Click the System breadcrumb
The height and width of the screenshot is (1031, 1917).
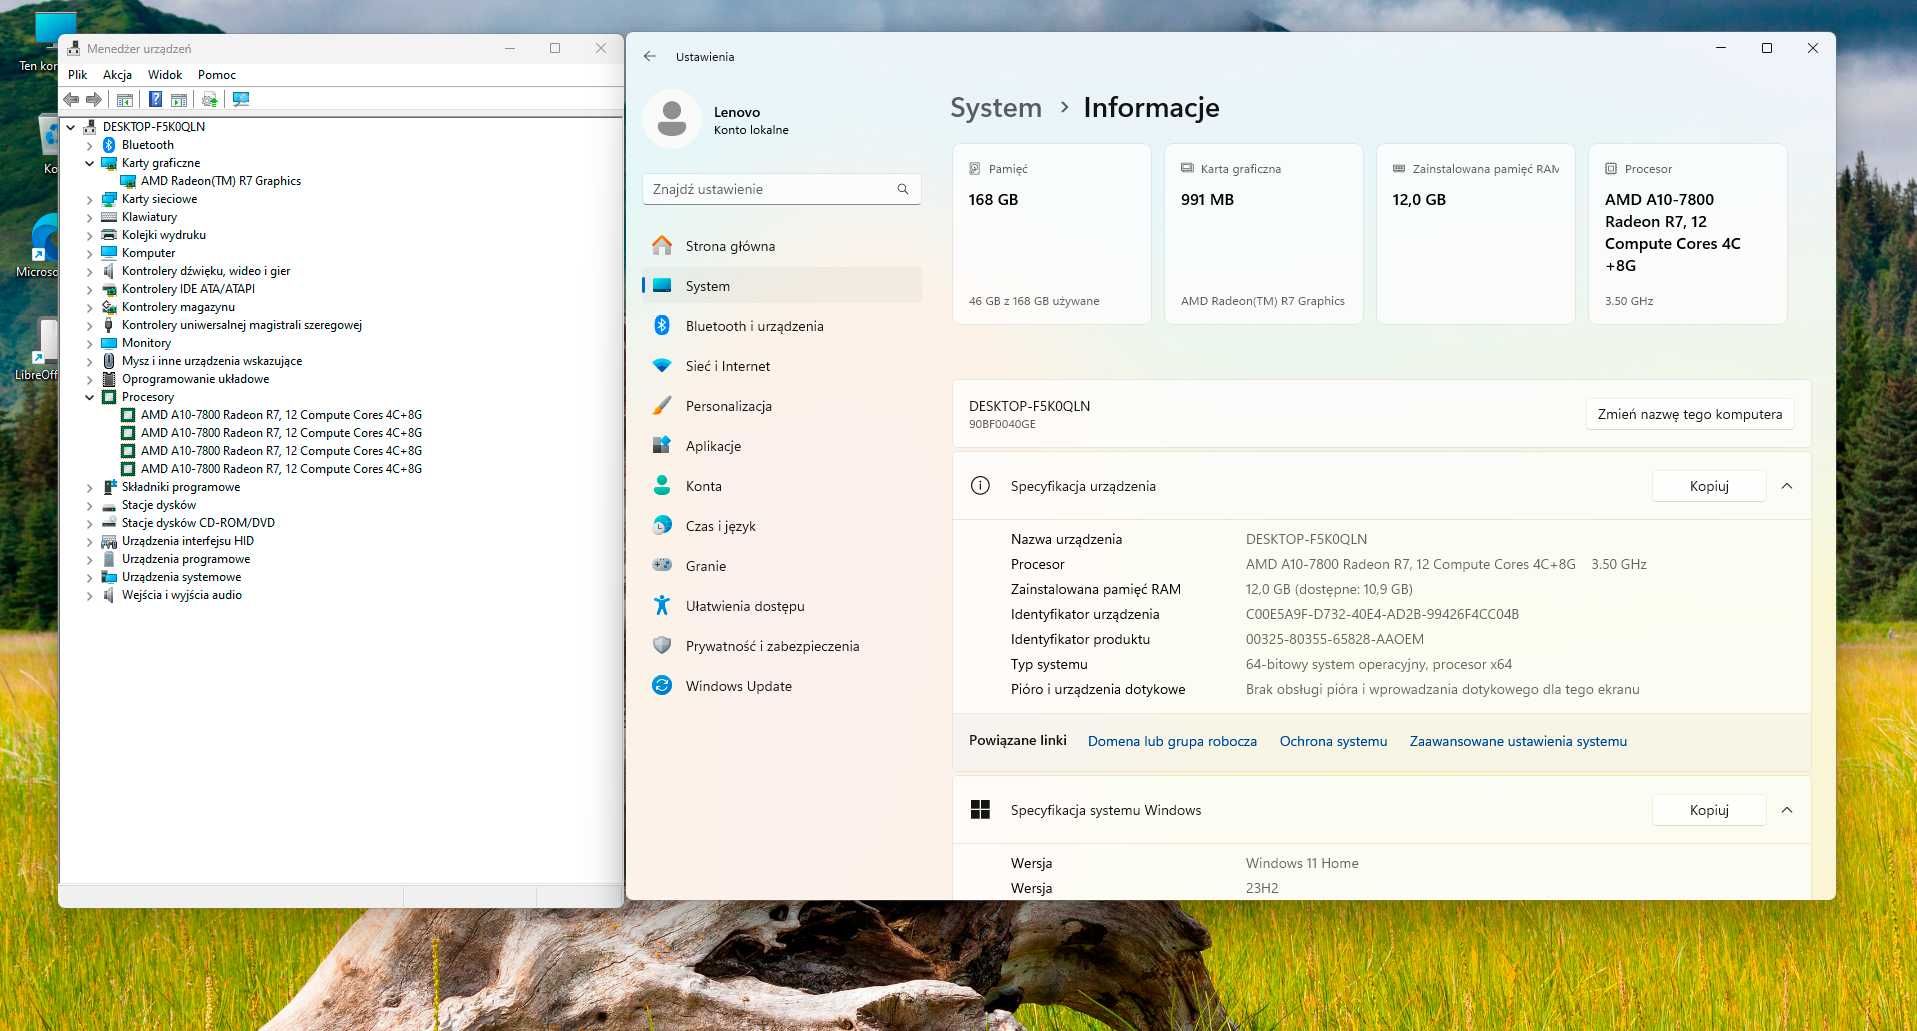[996, 107]
